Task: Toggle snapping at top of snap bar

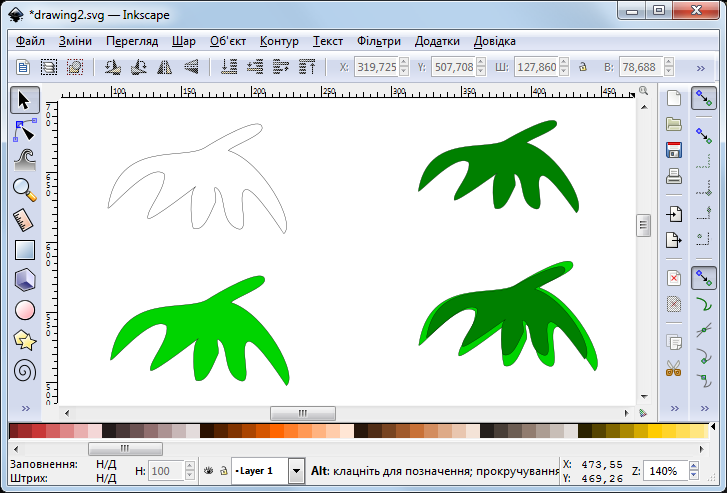Action: pyautogui.click(x=704, y=98)
